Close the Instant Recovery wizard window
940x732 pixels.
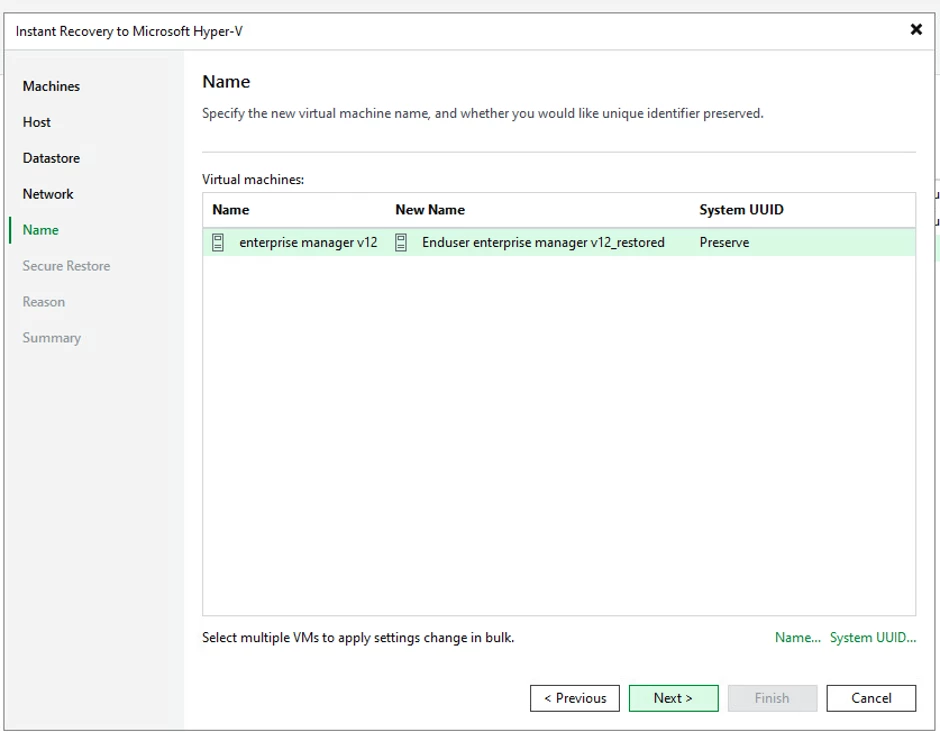[x=915, y=29]
